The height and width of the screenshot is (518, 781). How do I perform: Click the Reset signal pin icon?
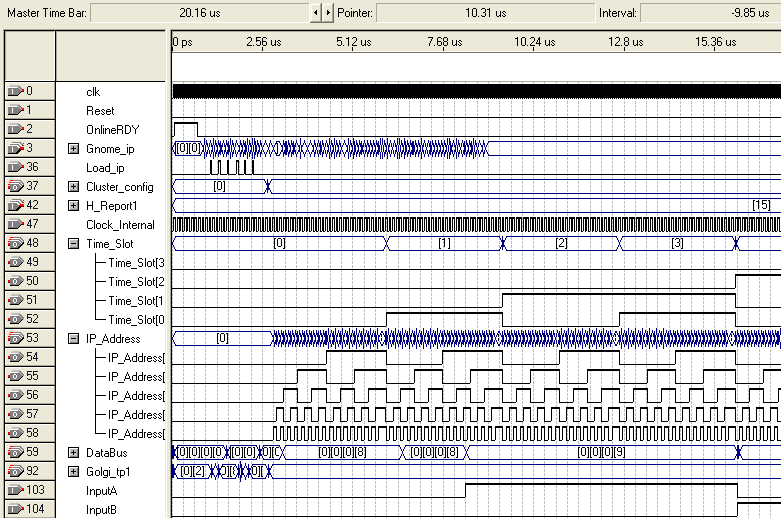tap(15, 111)
